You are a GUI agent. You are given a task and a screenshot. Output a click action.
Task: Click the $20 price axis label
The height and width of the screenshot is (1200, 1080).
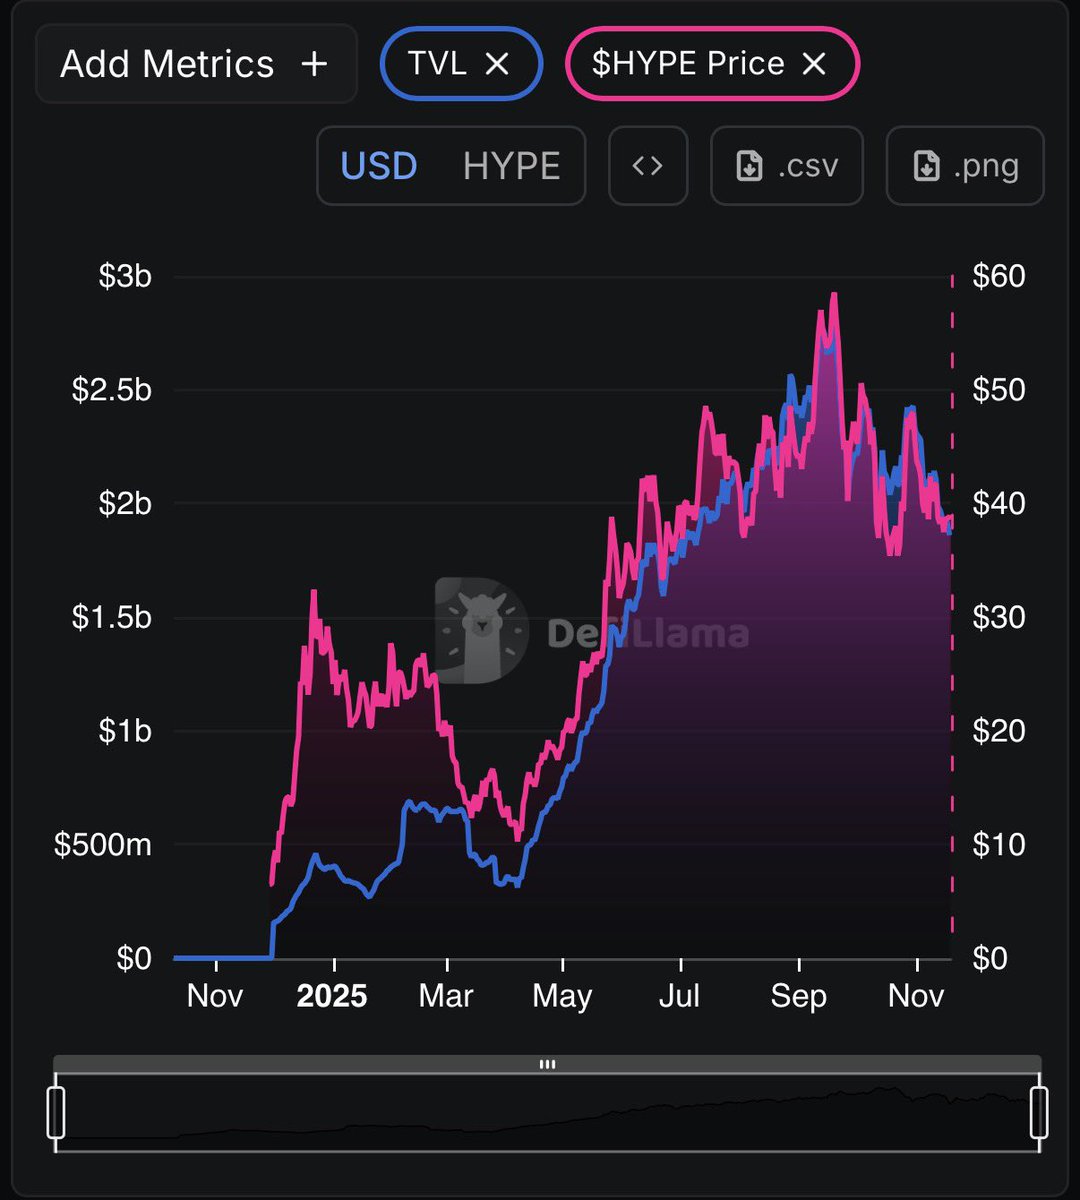coord(999,731)
